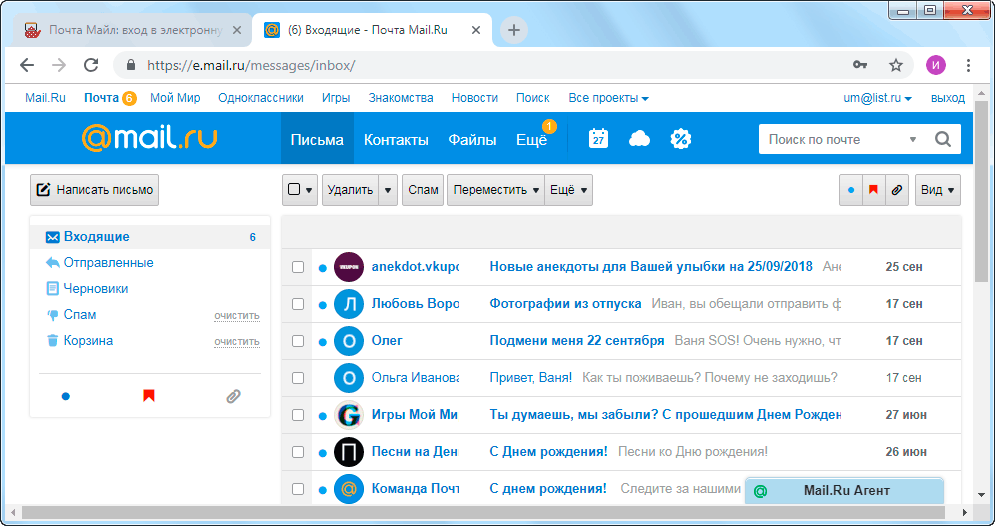Screen dimensions: 995x526
Task: Check the box beside Ольга Иванова email
Action: (297, 378)
